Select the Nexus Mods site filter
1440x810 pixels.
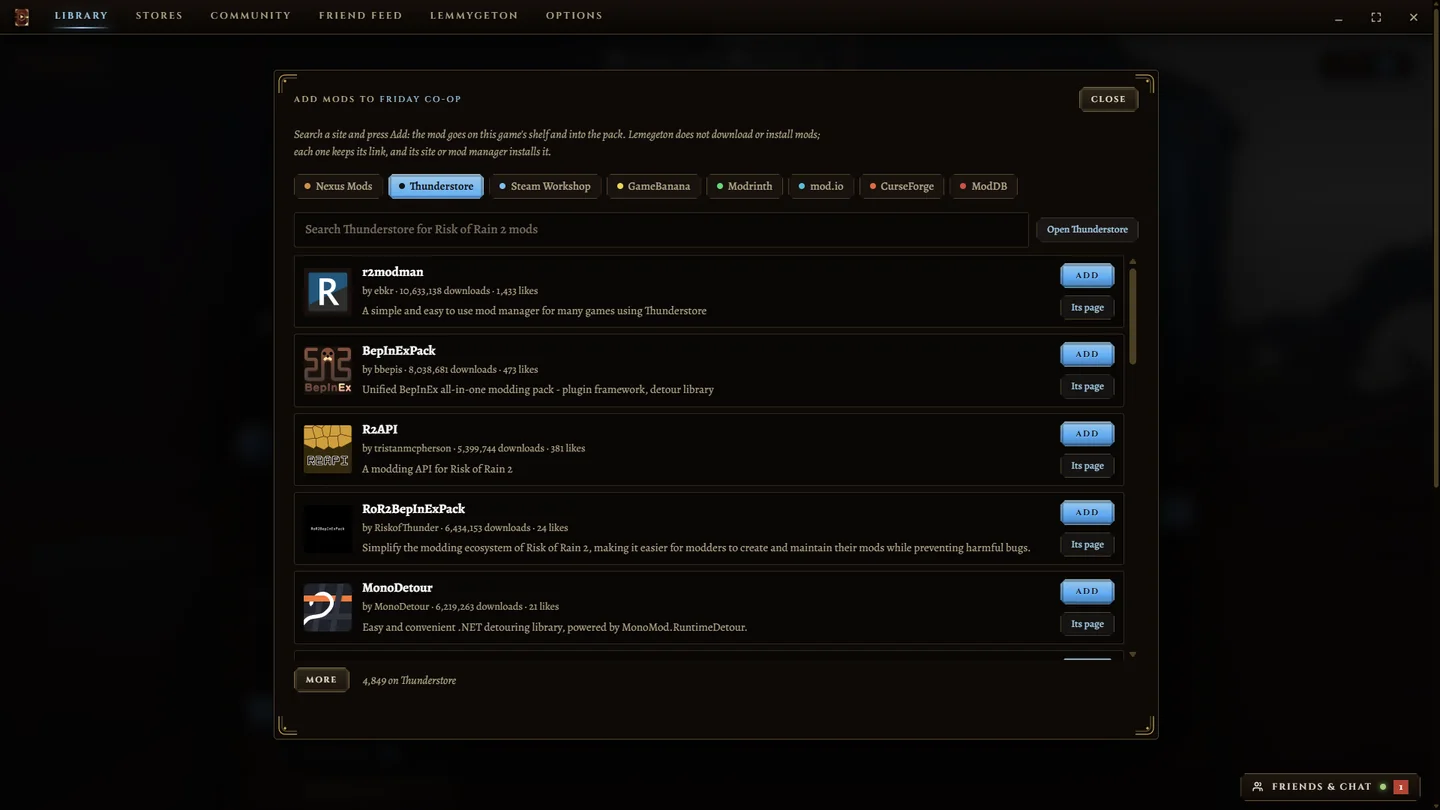pyautogui.click(x=338, y=186)
